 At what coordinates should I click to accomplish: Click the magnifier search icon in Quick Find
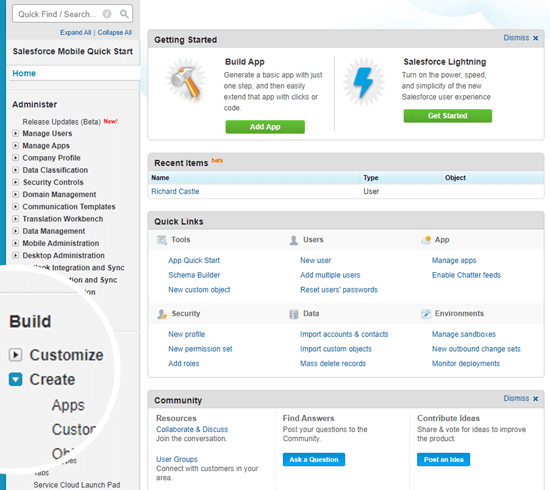(124, 14)
